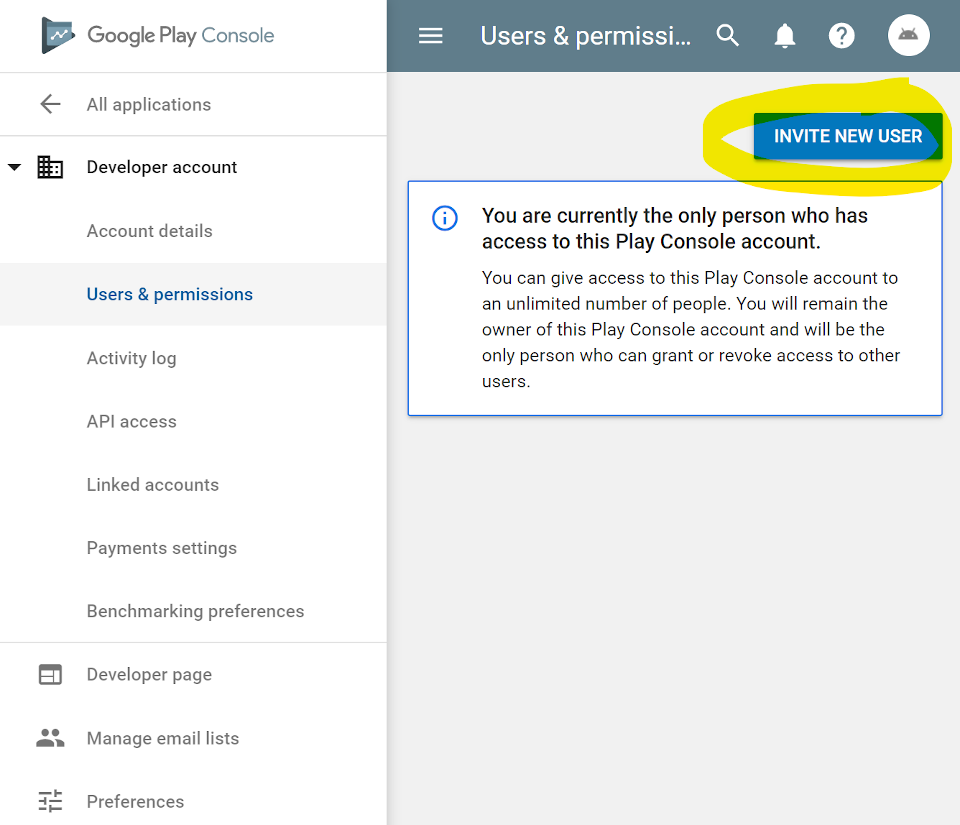Click the Google Play Console title text

point(181,35)
